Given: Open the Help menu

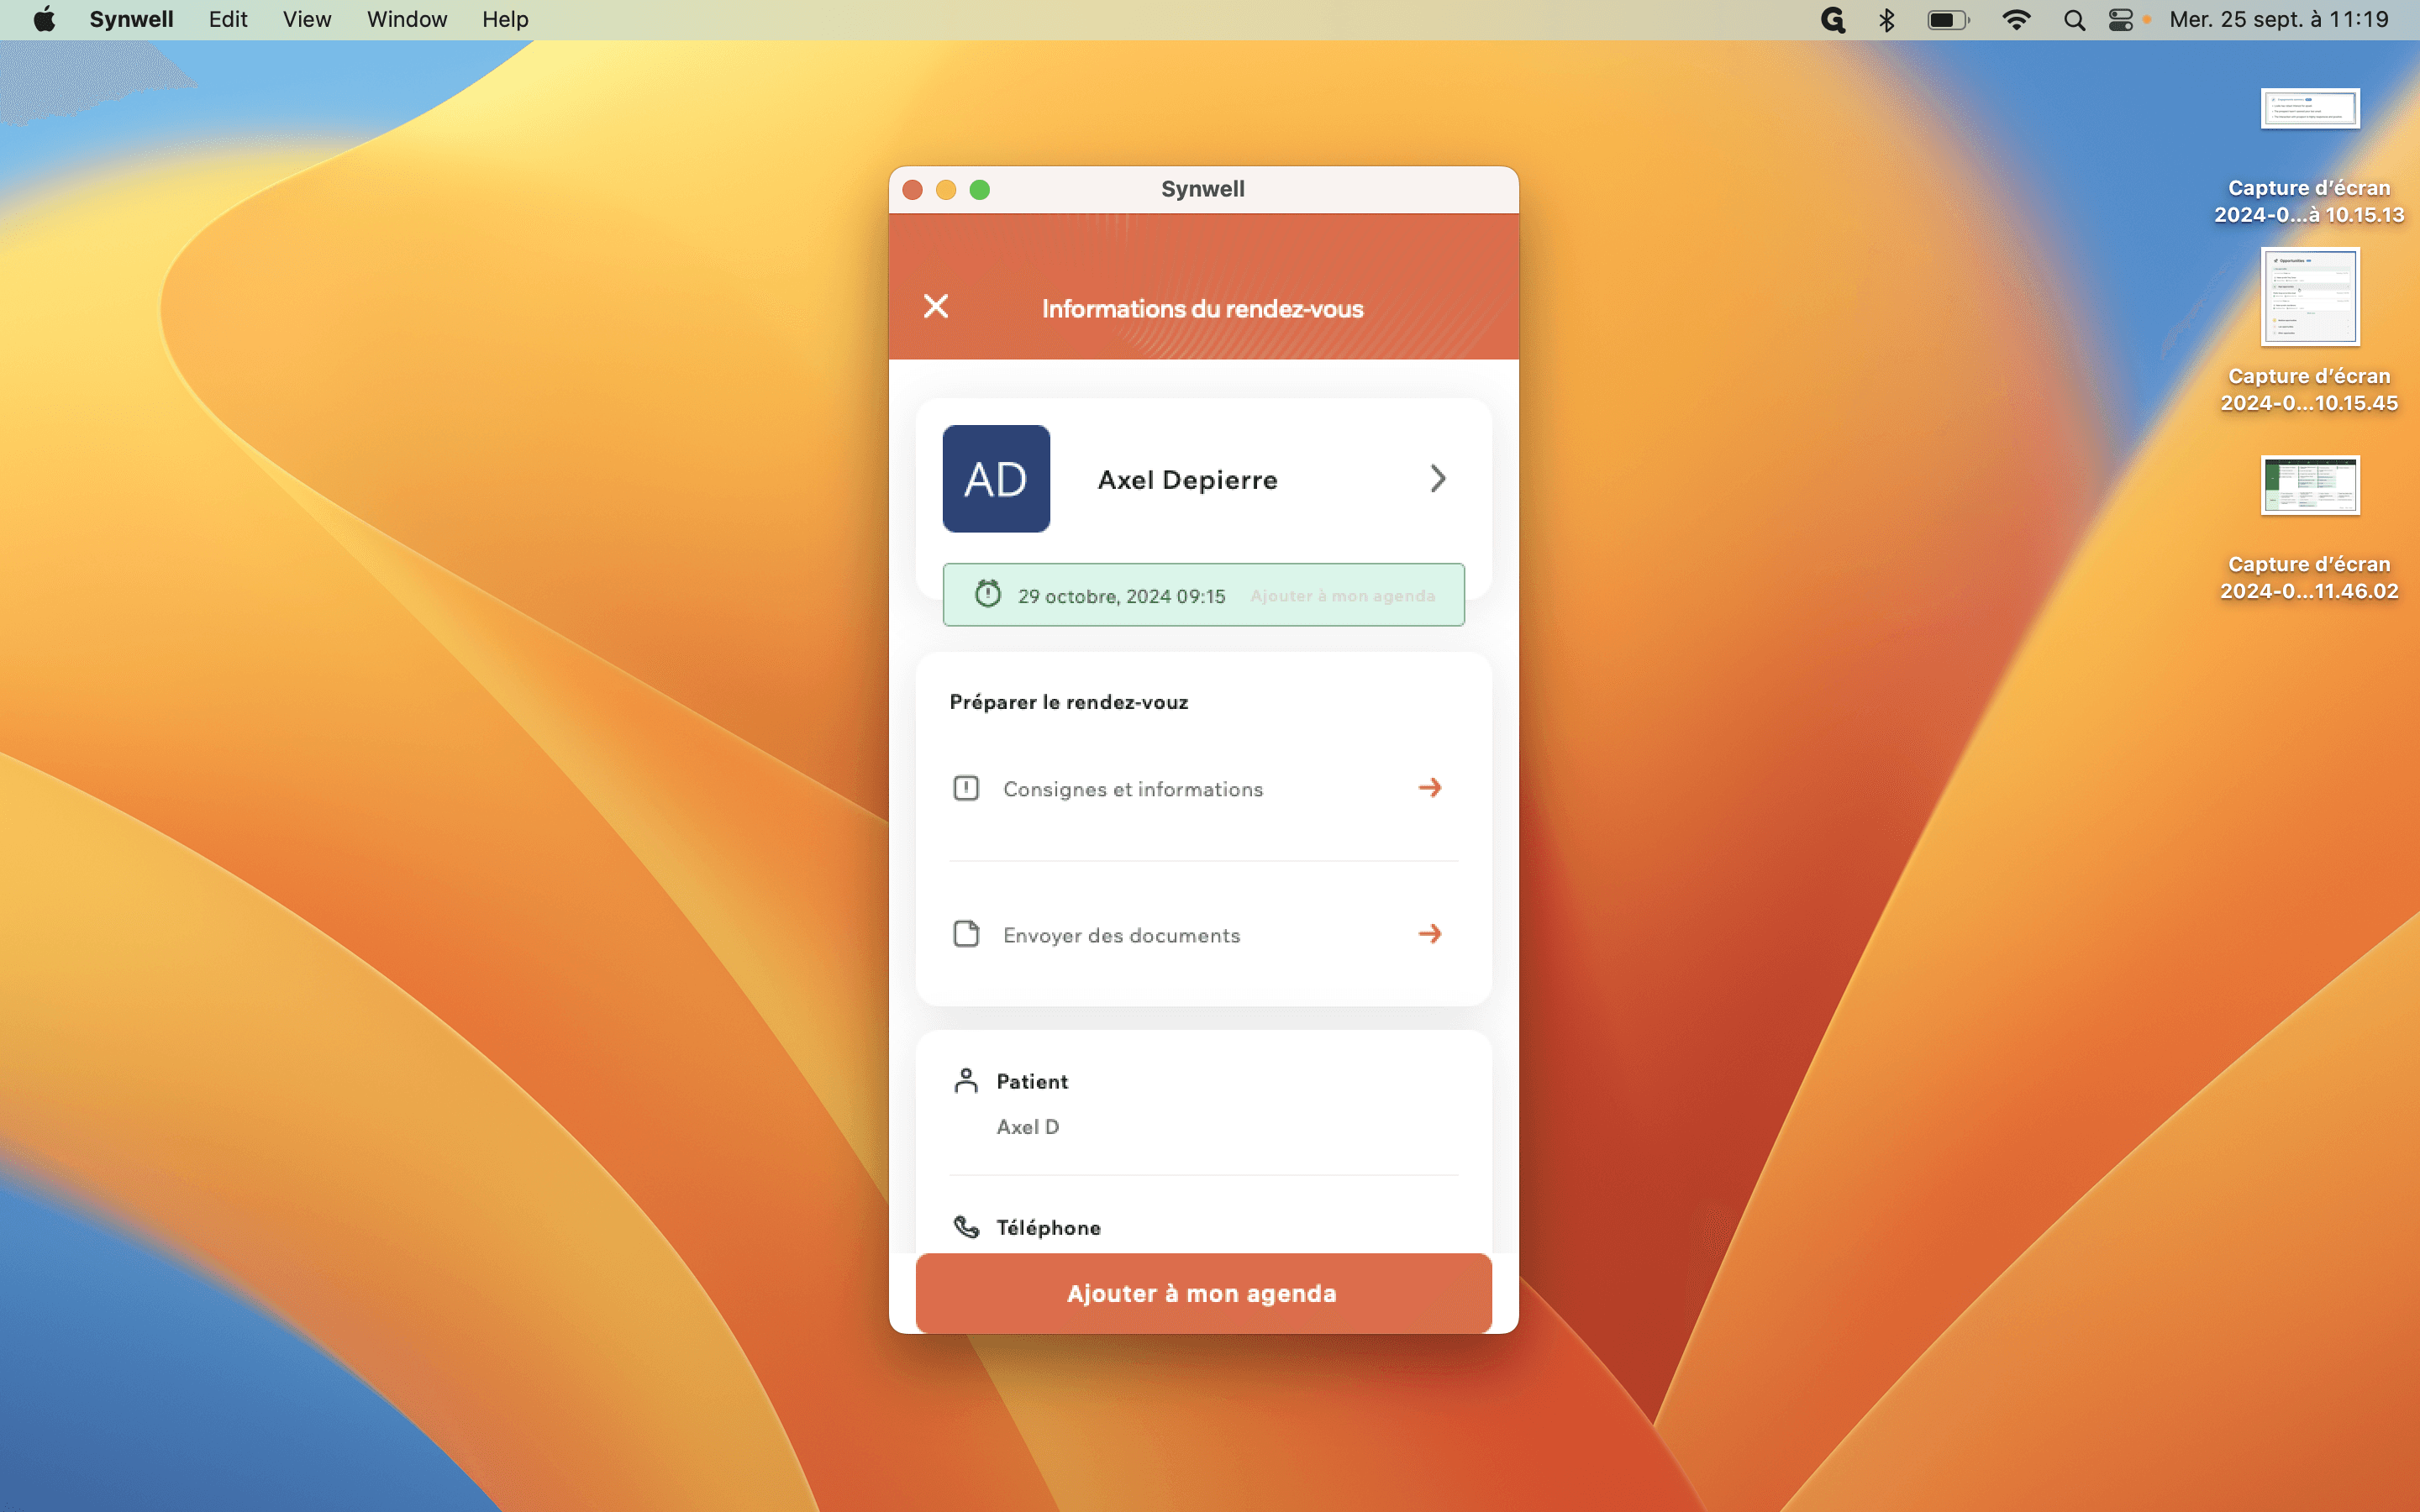Looking at the screenshot, I should pyautogui.click(x=505, y=20).
